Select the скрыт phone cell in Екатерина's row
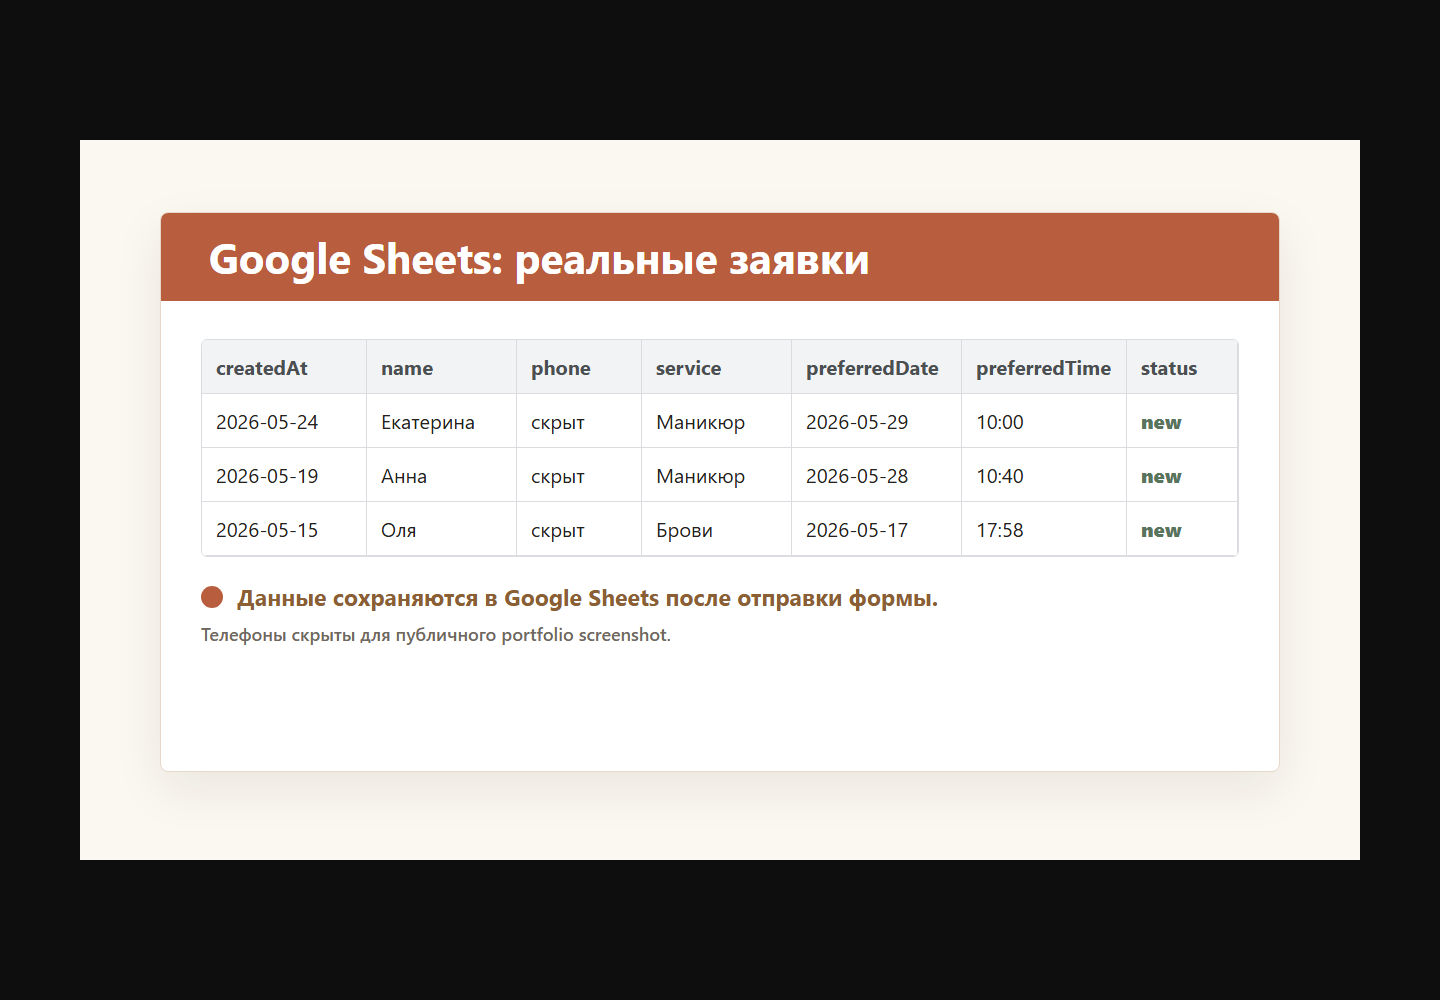The width and height of the screenshot is (1440, 1000). coord(579,421)
